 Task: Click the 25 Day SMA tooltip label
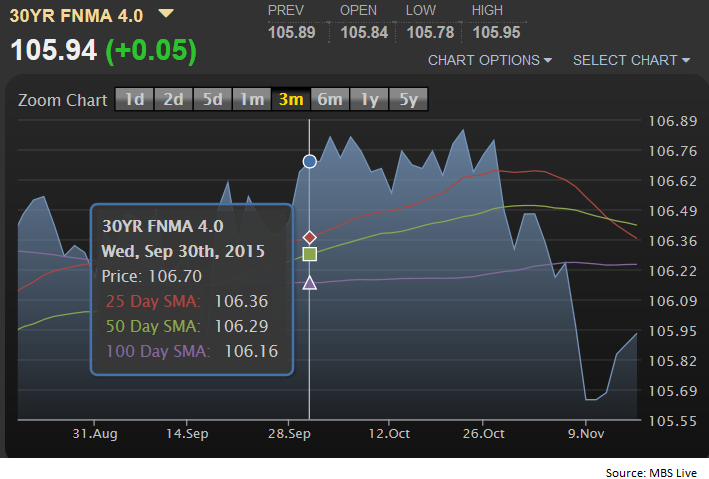pyautogui.click(x=153, y=301)
